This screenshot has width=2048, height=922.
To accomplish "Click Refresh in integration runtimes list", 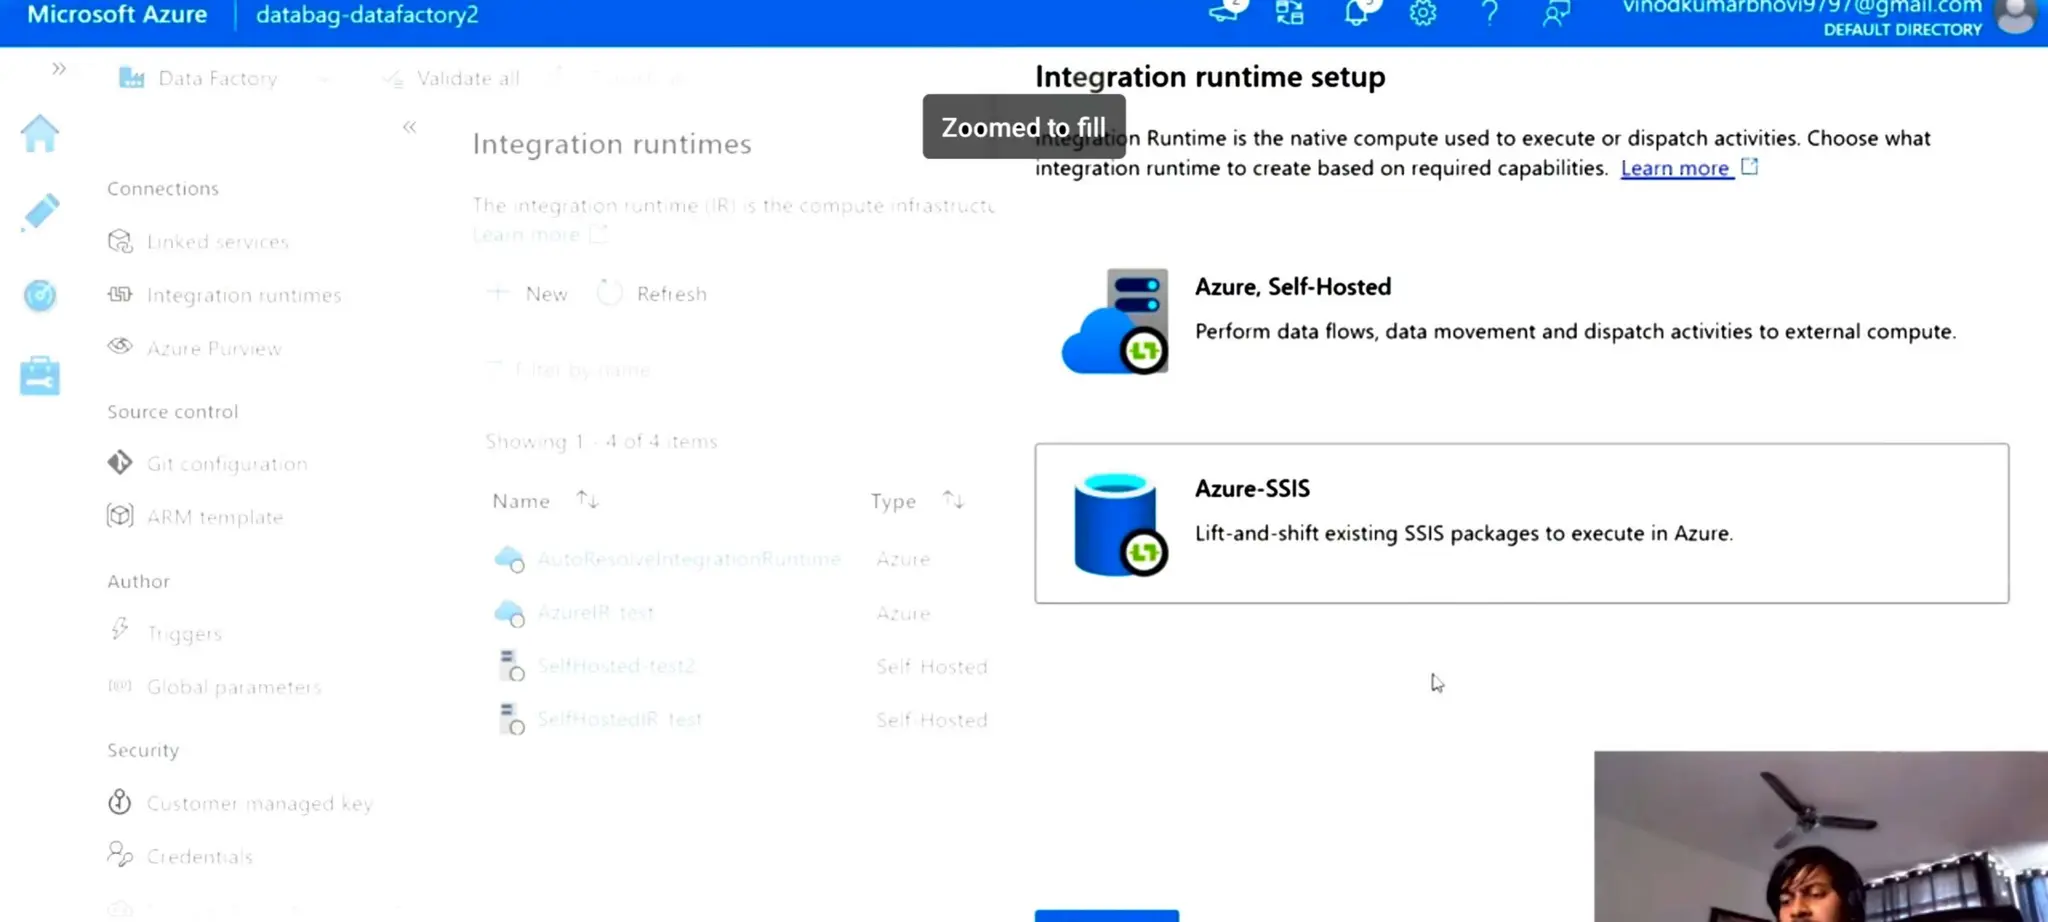I will (652, 294).
